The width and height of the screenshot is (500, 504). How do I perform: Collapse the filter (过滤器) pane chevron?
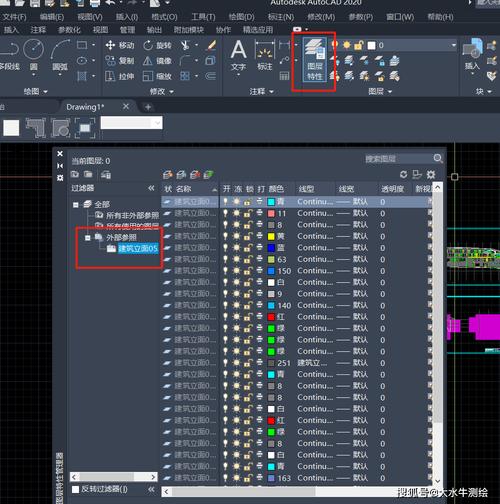point(151,188)
